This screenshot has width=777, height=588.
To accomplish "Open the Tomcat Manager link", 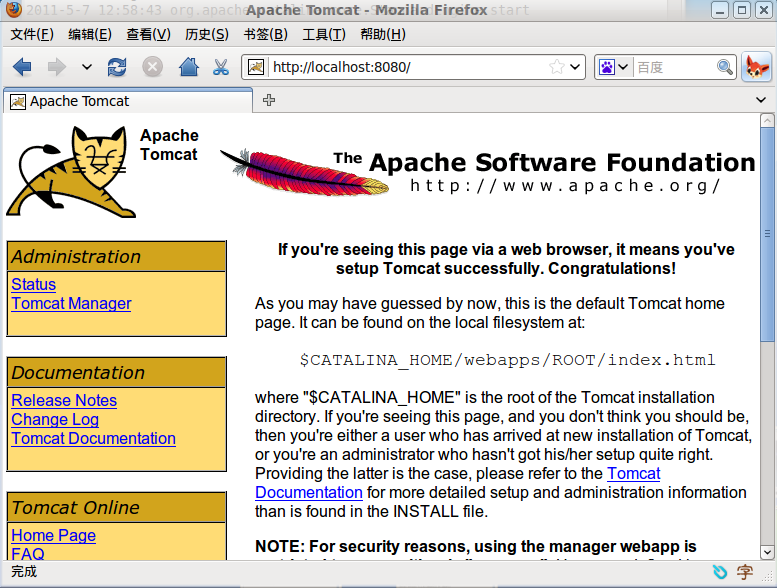I will pyautogui.click(x=71, y=303).
